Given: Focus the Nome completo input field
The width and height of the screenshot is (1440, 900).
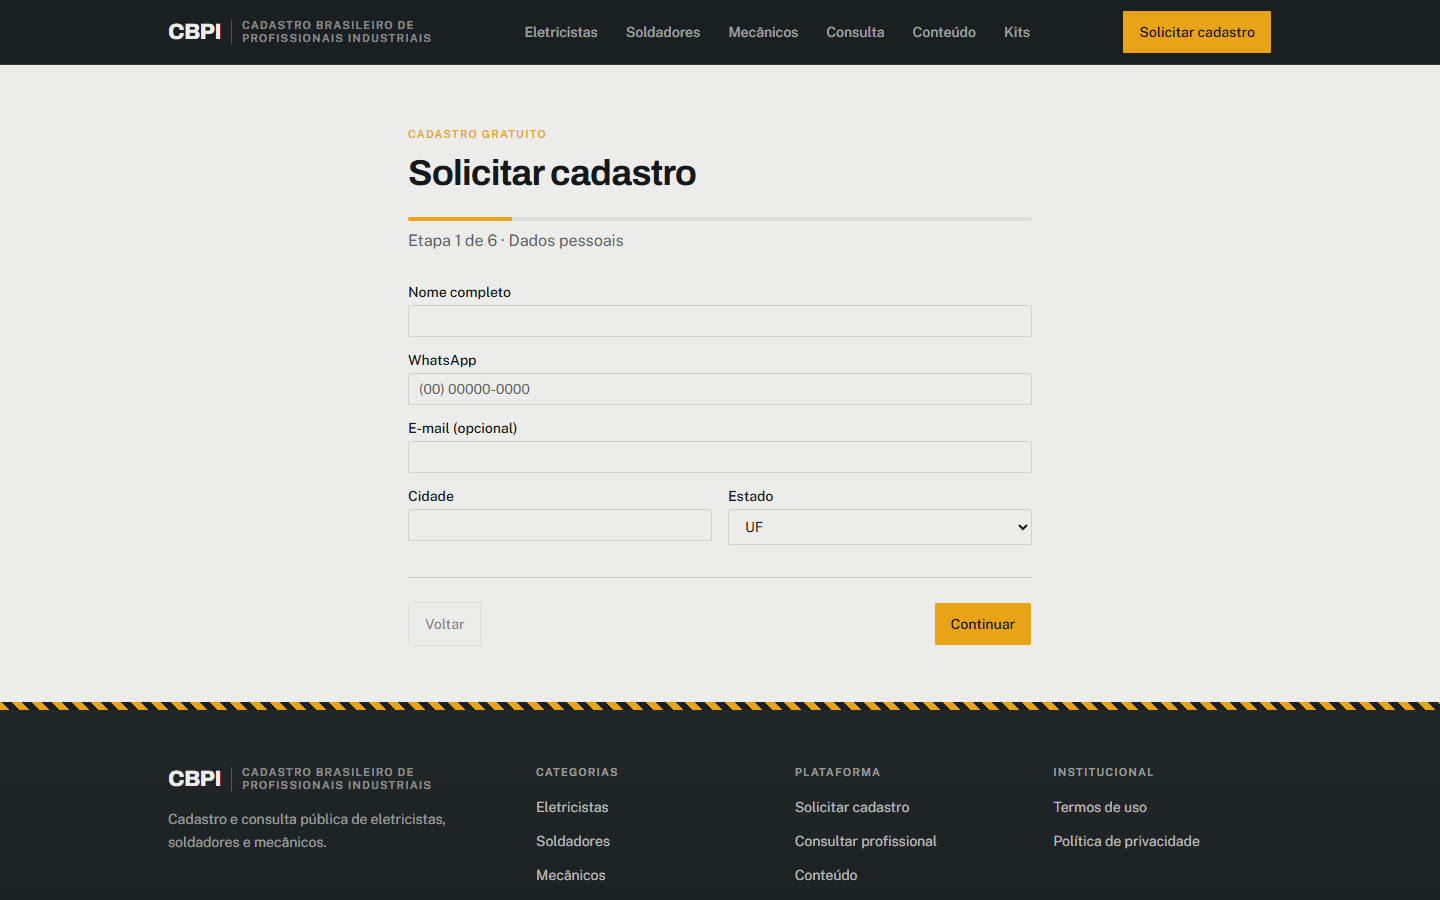Looking at the screenshot, I should coord(720,321).
